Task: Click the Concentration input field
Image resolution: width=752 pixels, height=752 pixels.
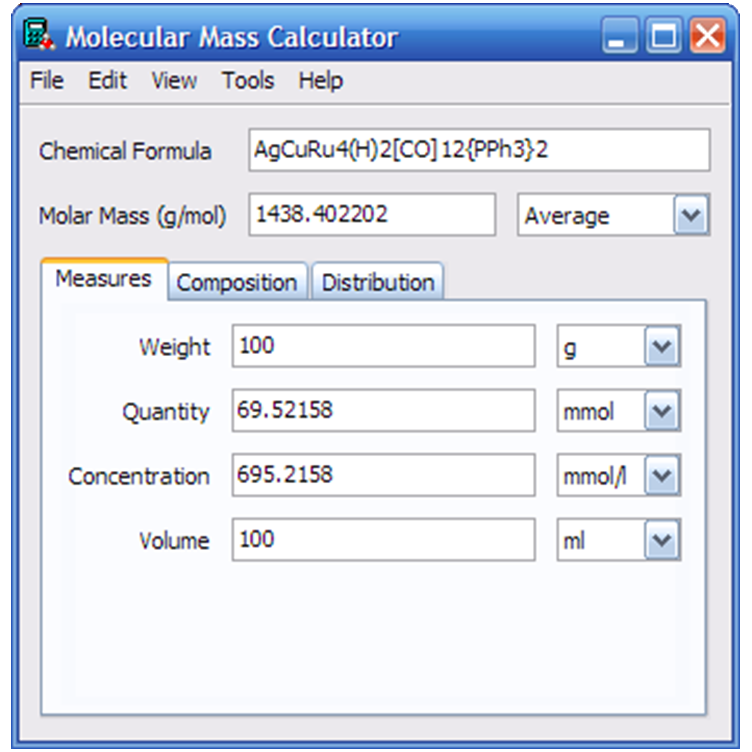Action: (x=383, y=475)
